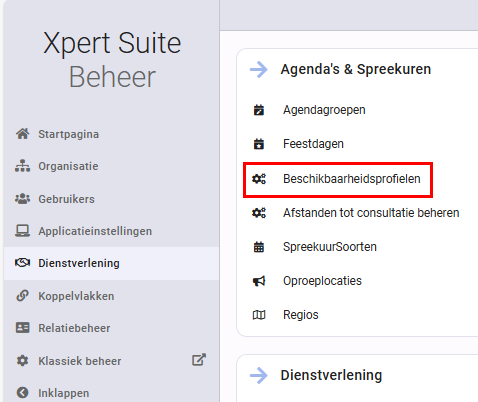This screenshot has height=402, width=478.
Task: Open Afstanden tot consultatie beheren
Action: click(x=371, y=213)
